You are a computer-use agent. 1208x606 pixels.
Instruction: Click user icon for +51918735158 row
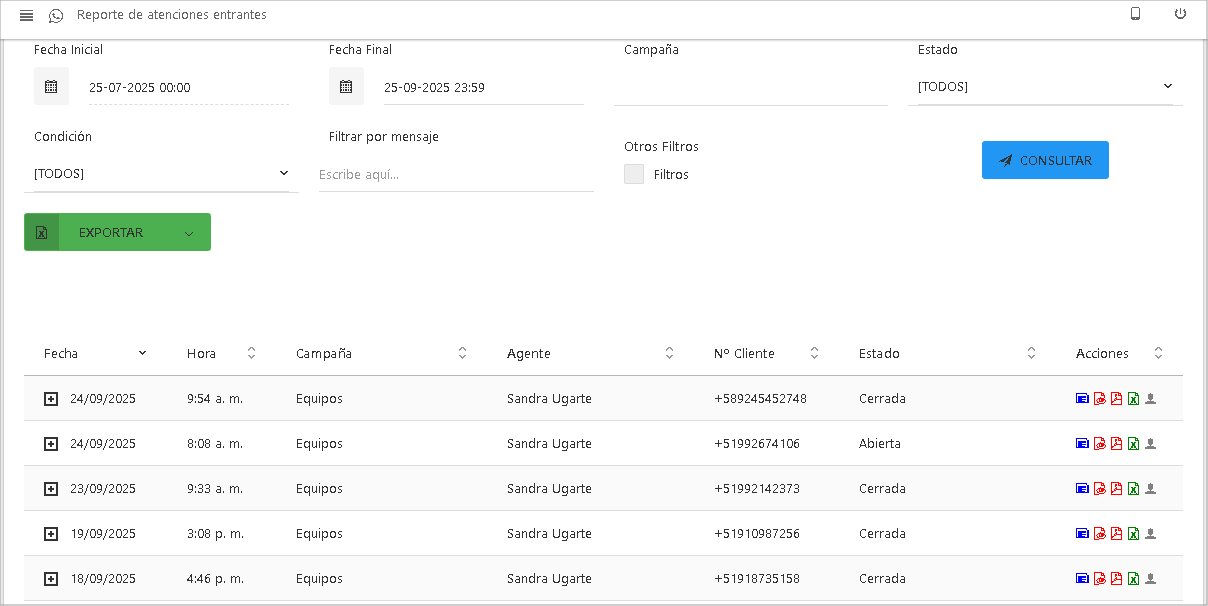(1150, 579)
